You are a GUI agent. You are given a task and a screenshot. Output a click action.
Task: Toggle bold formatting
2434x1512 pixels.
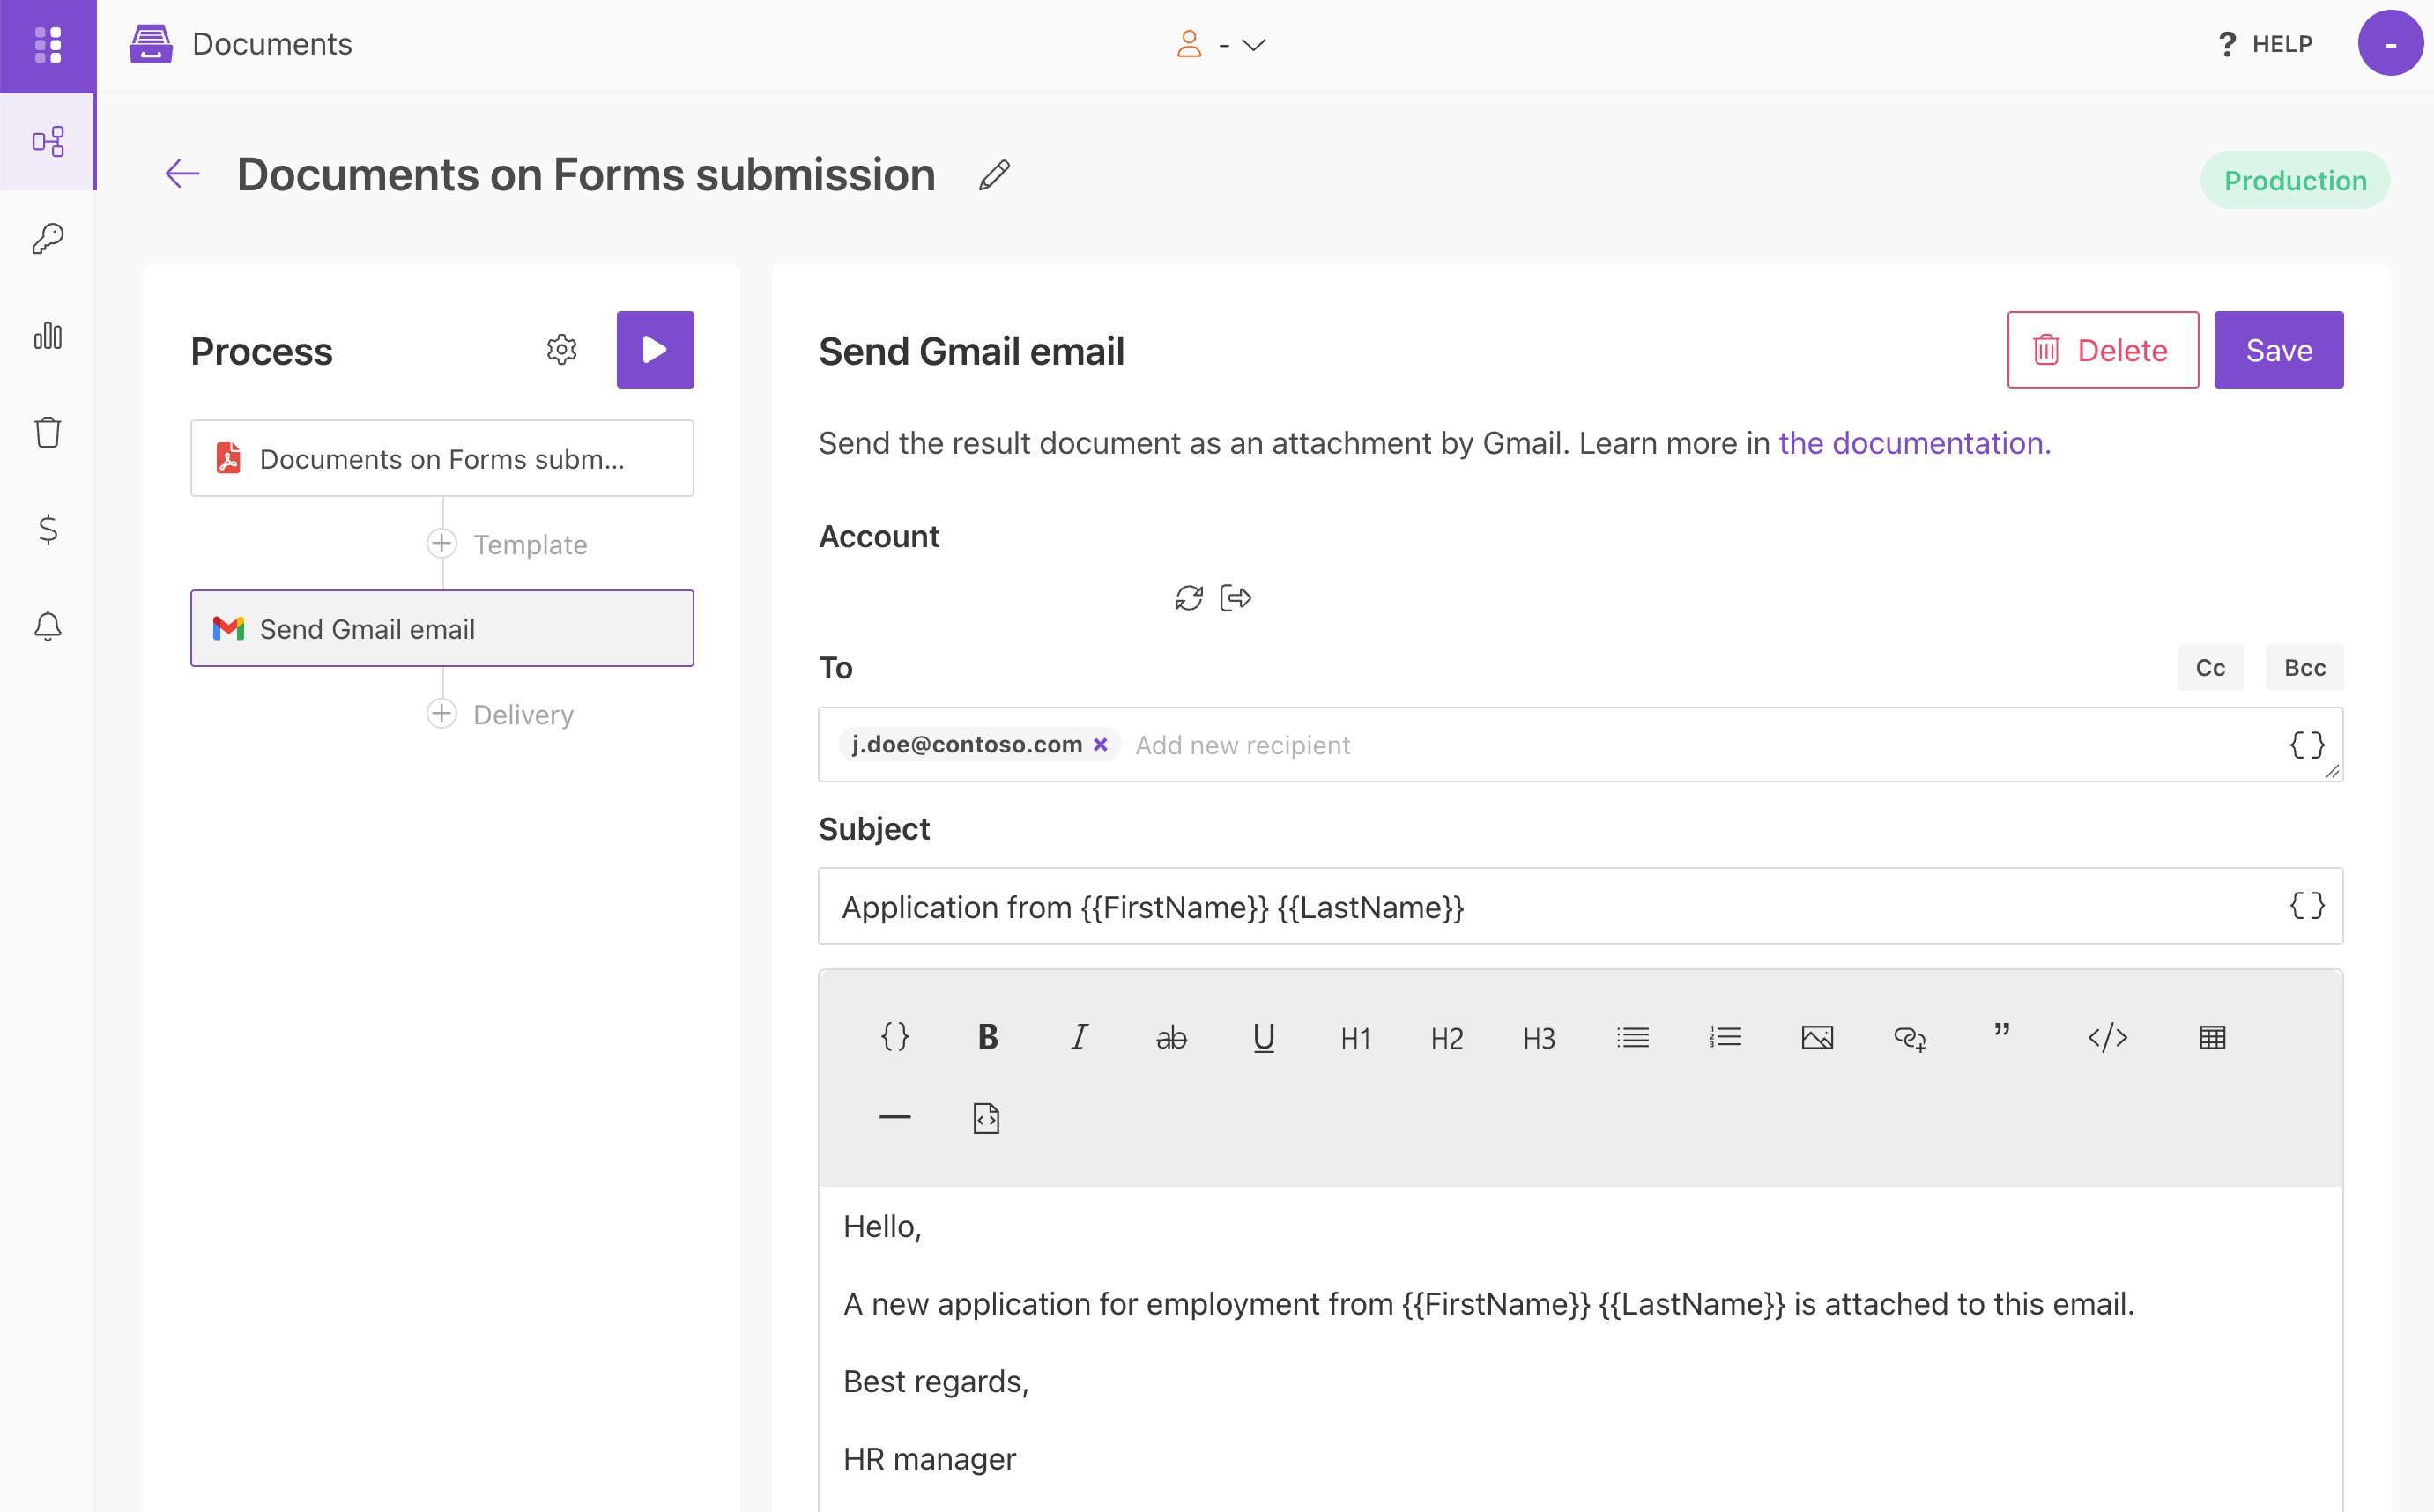(988, 1037)
